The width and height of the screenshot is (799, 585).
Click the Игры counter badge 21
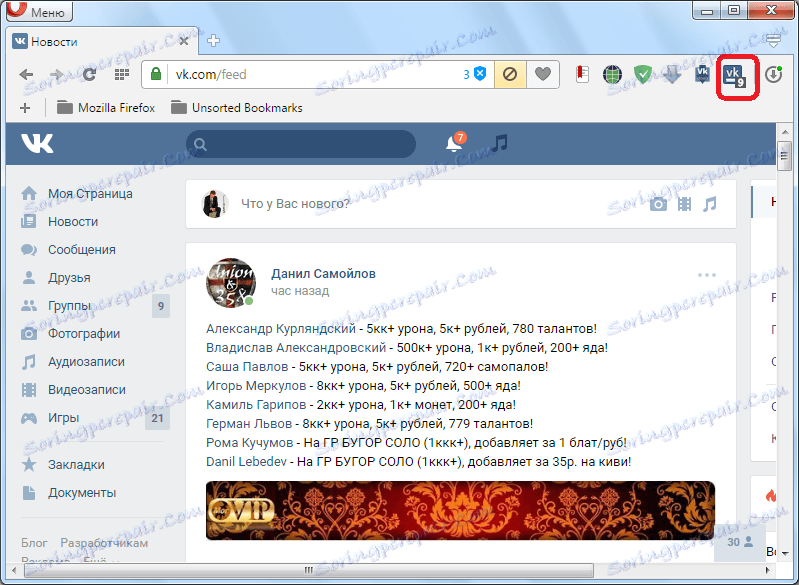tap(157, 418)
